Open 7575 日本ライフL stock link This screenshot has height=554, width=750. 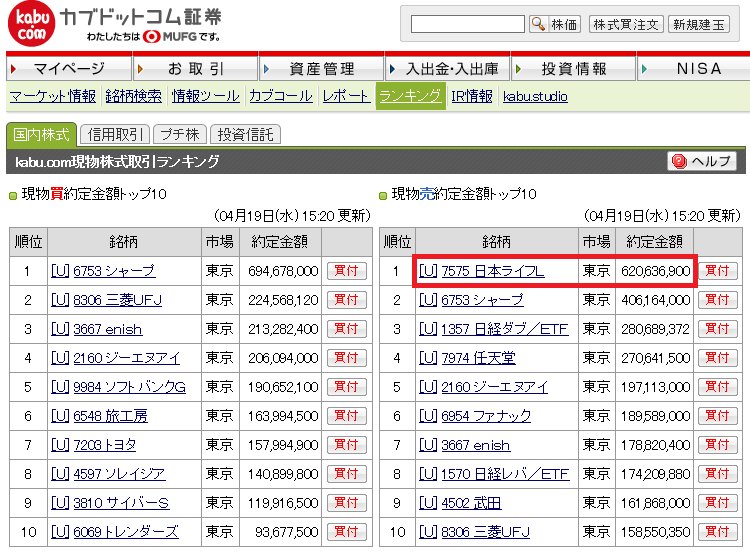click(x=492, y=271)
